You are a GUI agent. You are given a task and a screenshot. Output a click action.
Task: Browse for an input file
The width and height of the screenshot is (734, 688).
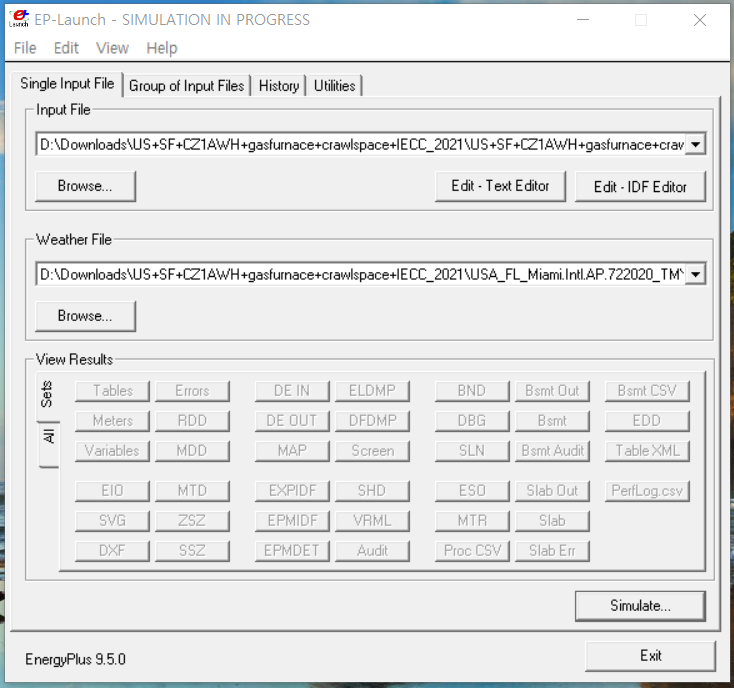(85, 186)
